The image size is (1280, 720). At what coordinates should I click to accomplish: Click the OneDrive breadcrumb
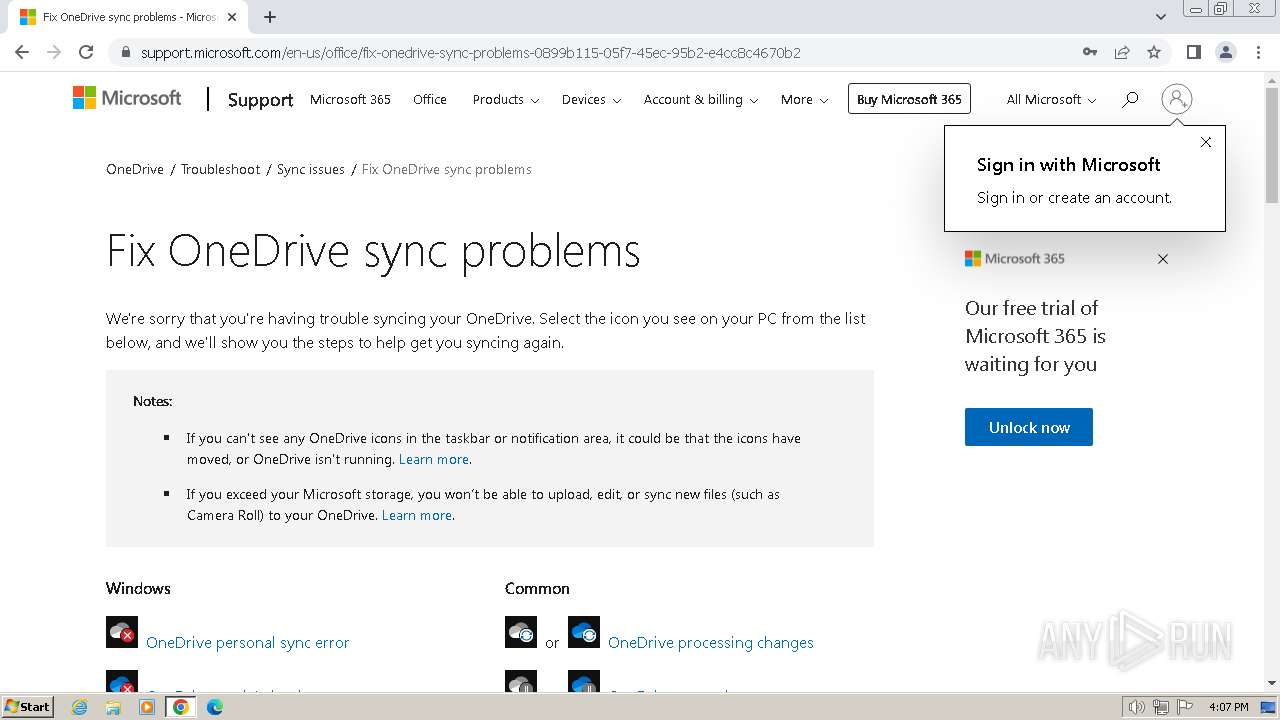click(135, 169)
